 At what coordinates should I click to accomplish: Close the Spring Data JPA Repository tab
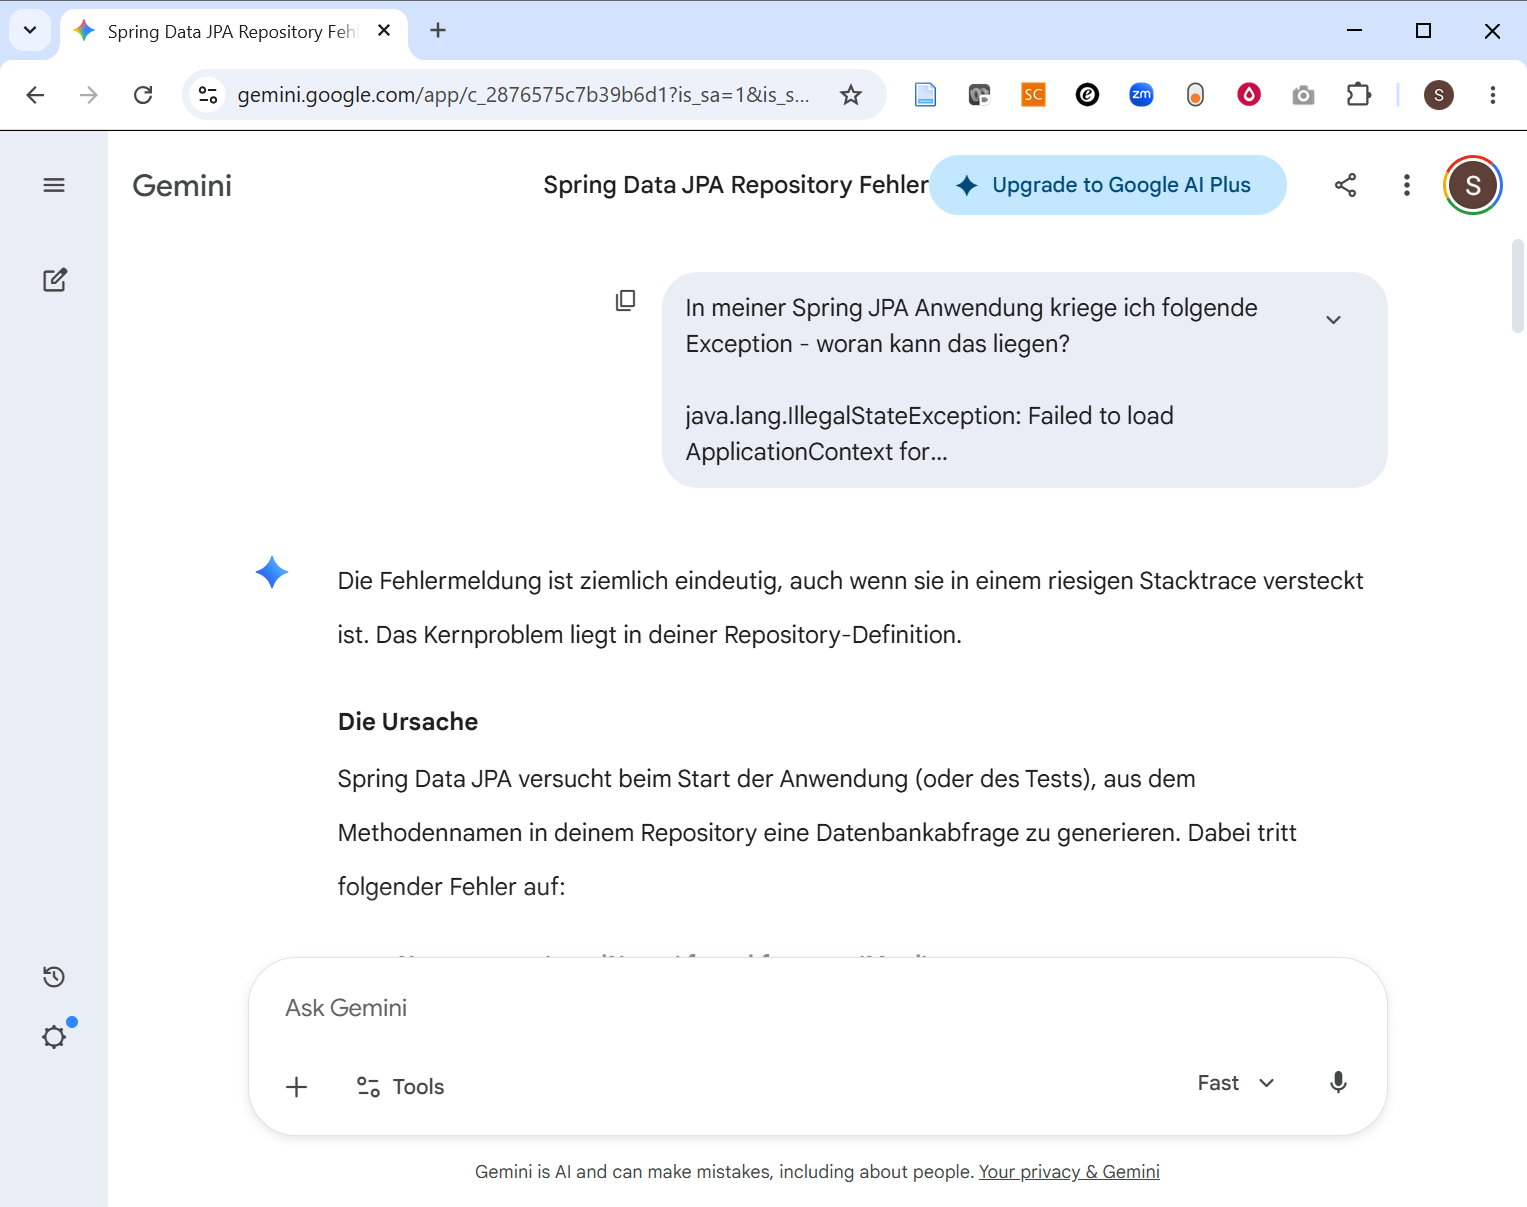coord(384,31)
